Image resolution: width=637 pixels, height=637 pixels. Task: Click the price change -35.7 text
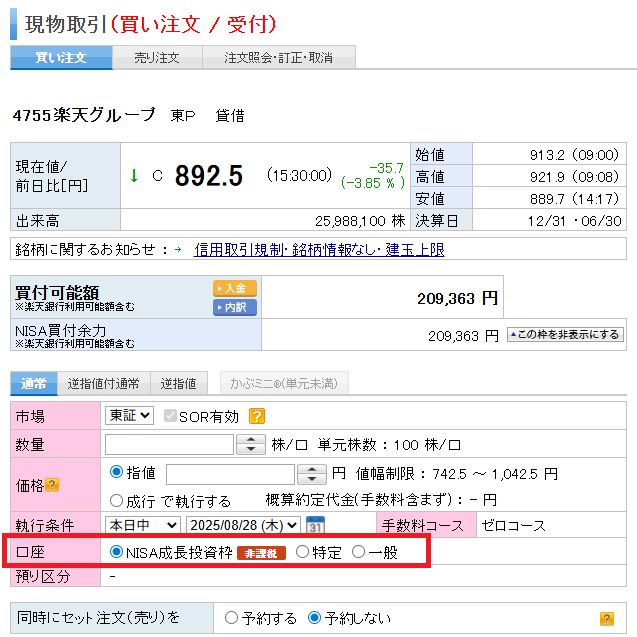tap(386, 168)
